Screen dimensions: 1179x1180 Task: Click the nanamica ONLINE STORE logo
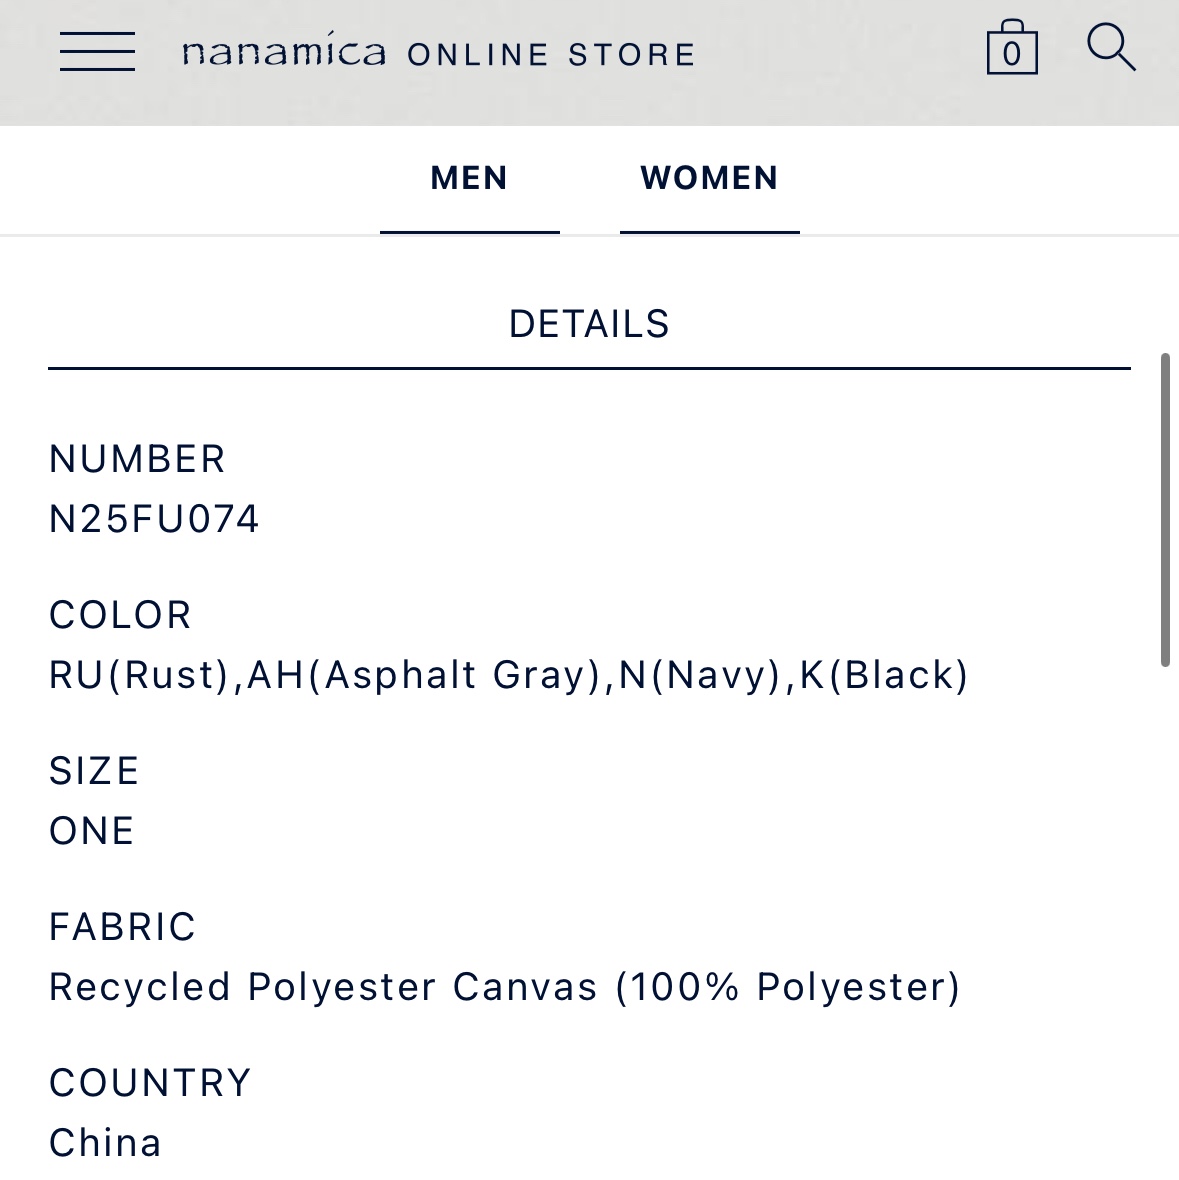click(439, 53)
